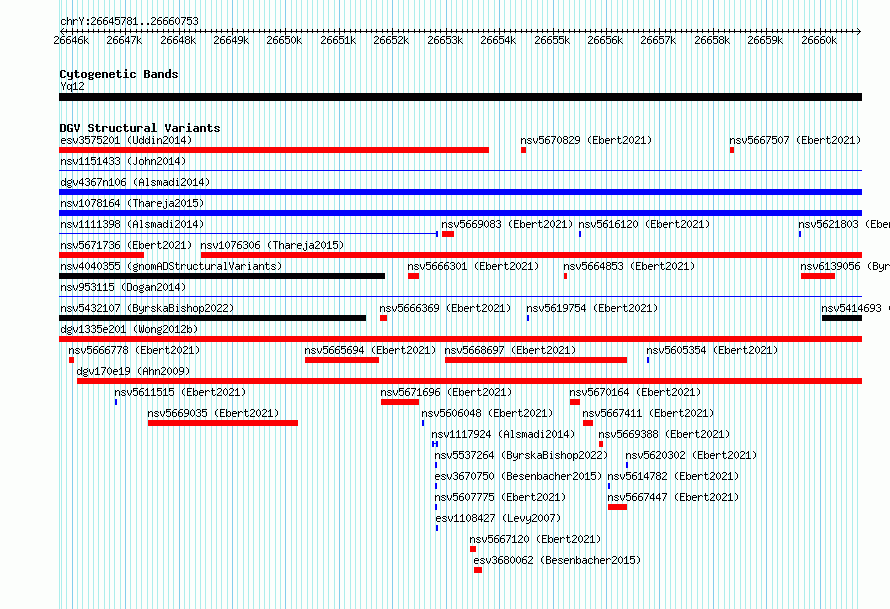Select the nsv5614782 (Ebert2021) variant label
890x609 pixels.
pos(673,476)
